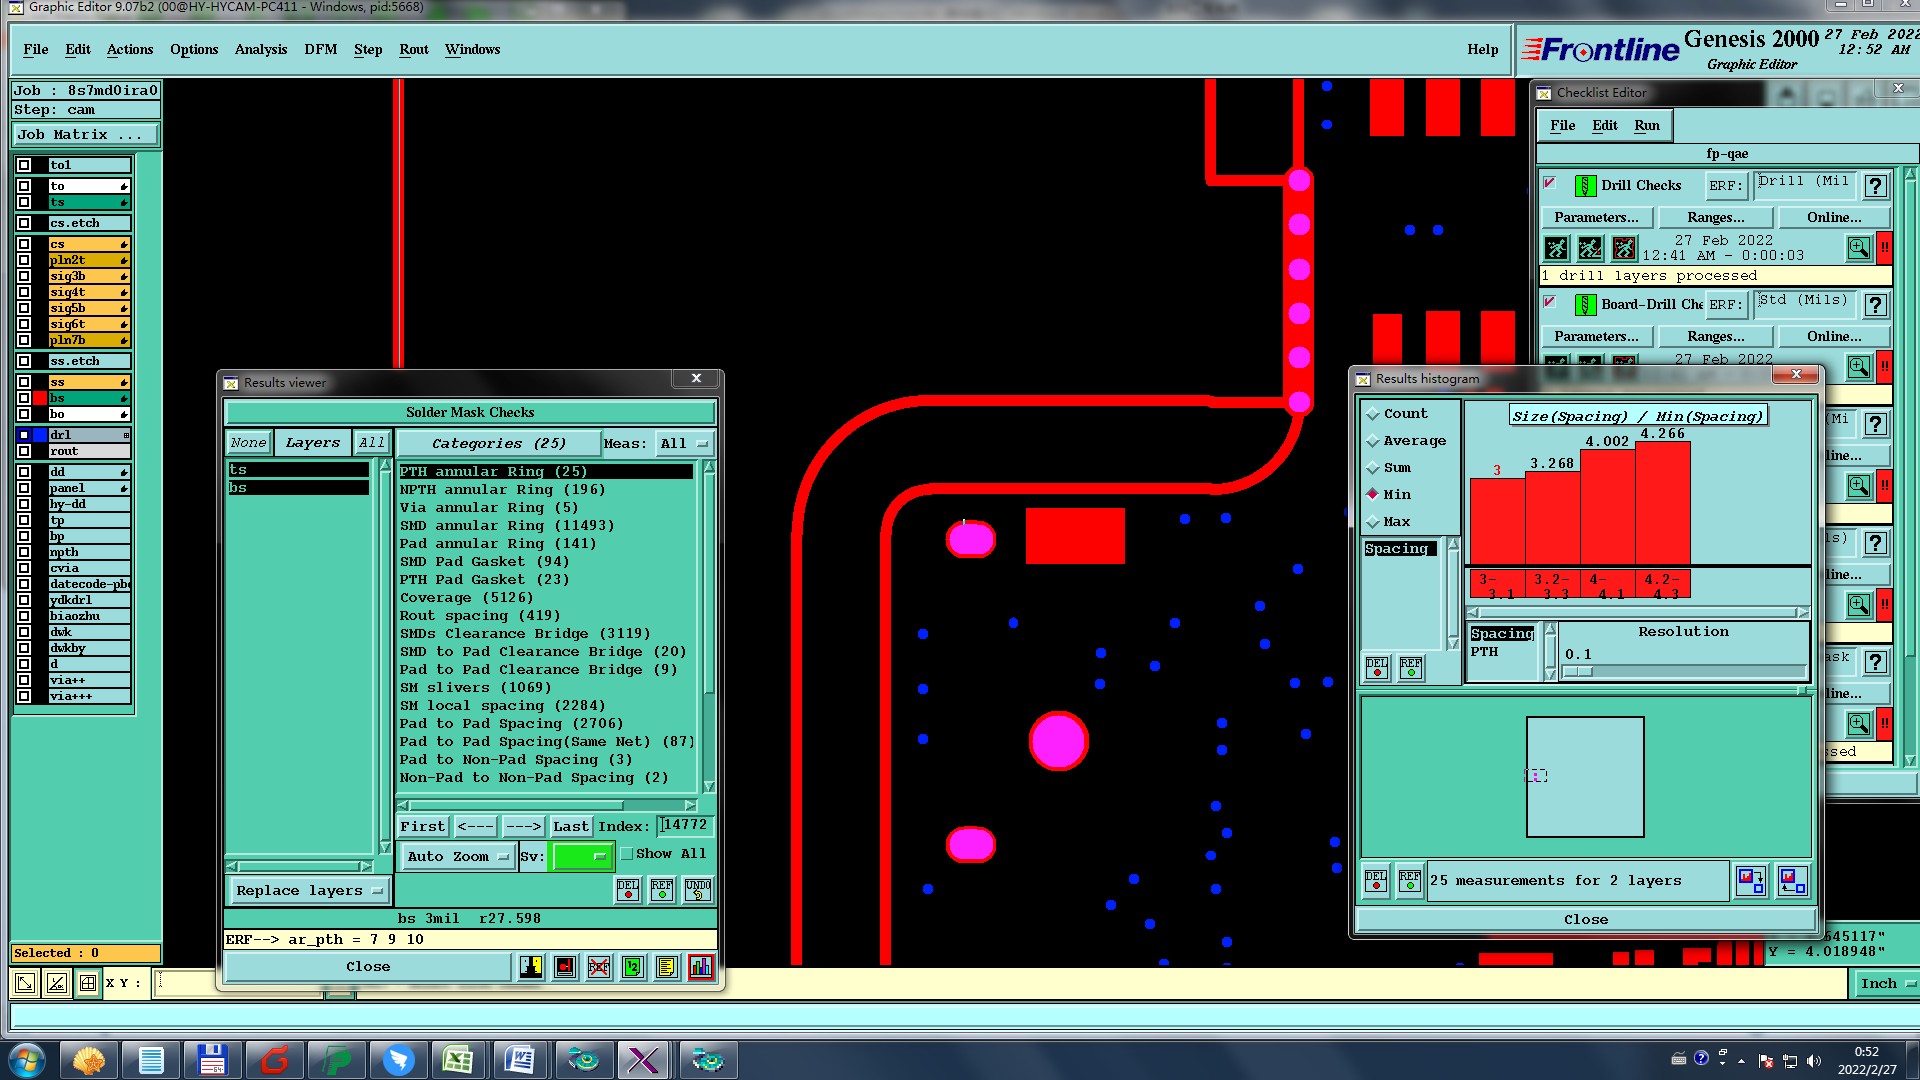Click the 4.2-4.3 histogram bar
Viewport: 1920px width, 1080px height.
pos(1663,505)
